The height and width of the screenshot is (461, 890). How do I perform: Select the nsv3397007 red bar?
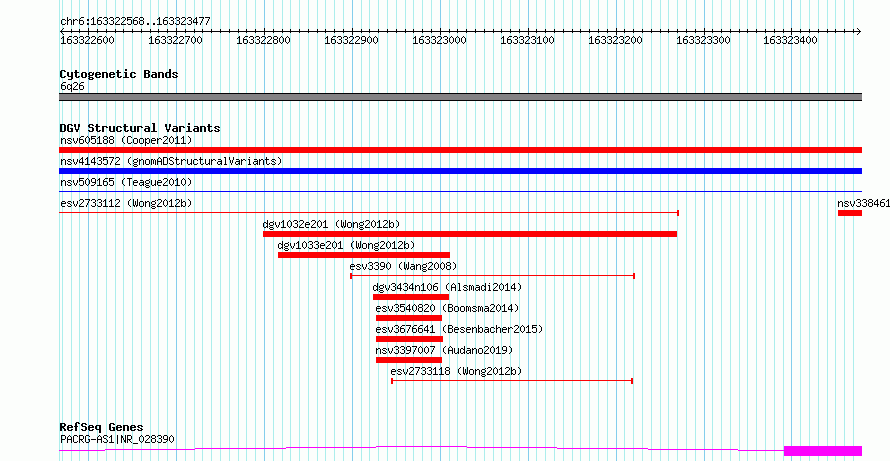[x=409, y=360]
